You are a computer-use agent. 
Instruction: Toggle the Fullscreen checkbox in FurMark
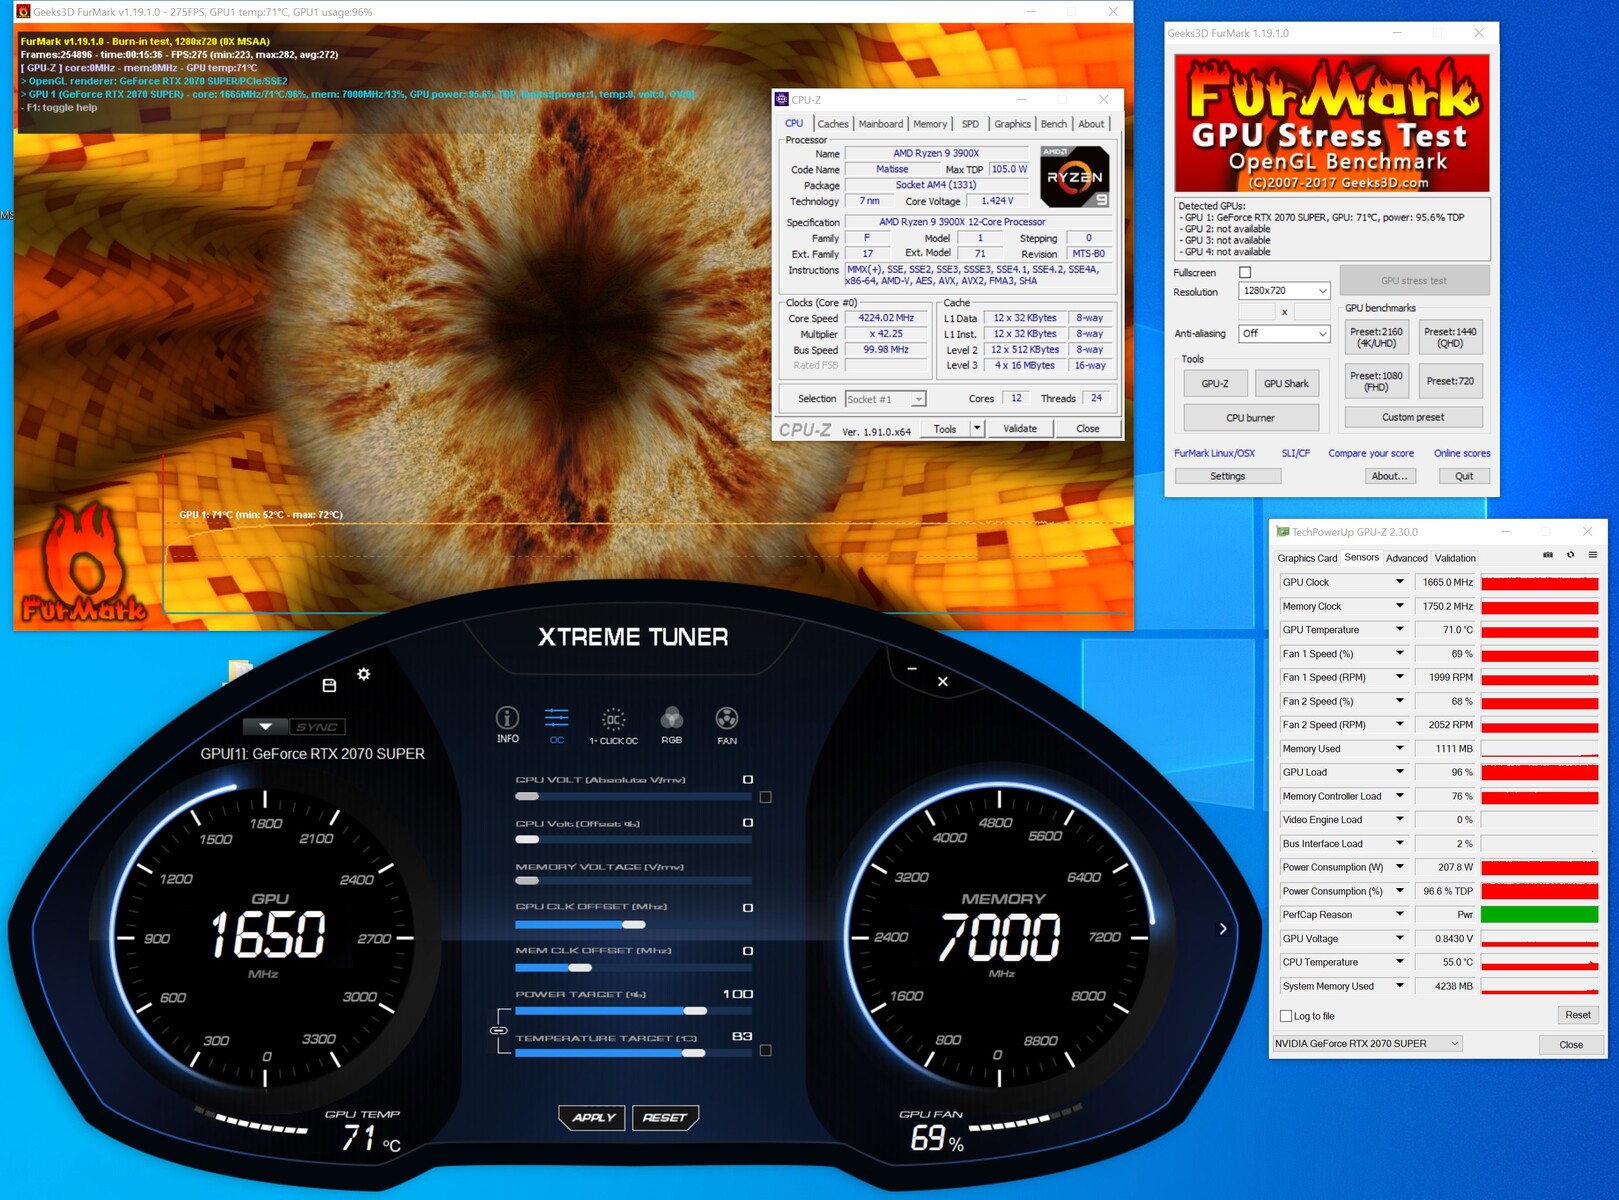pos(1245,272)
